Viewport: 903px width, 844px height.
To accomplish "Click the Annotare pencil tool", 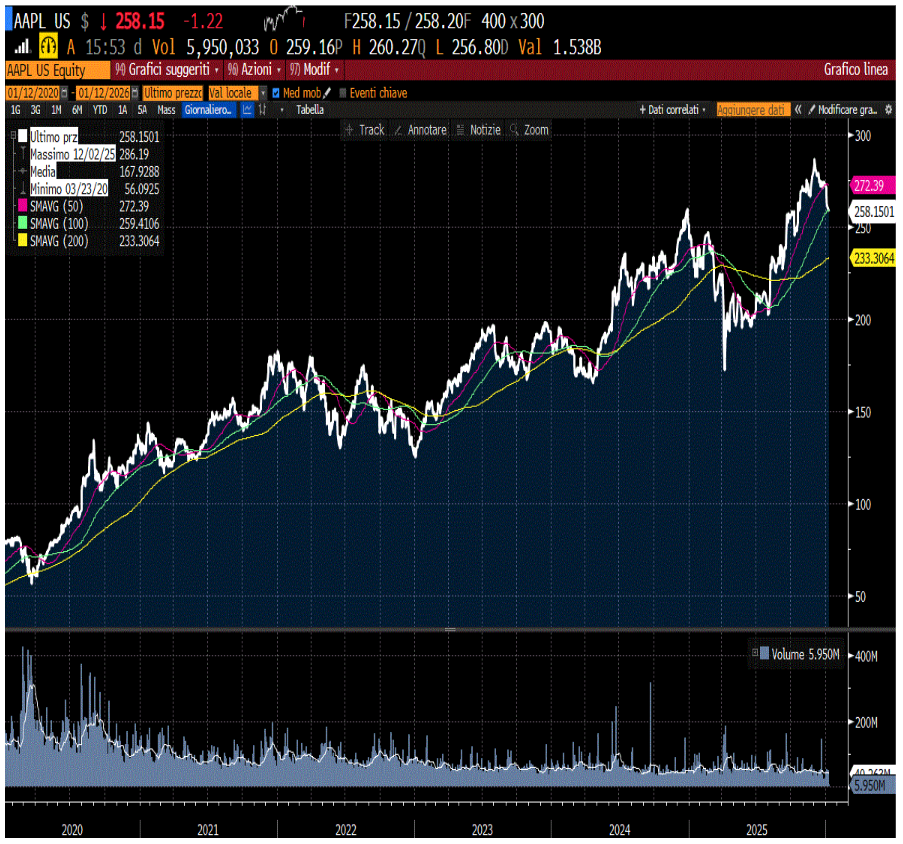I will [x=421, y=130].
